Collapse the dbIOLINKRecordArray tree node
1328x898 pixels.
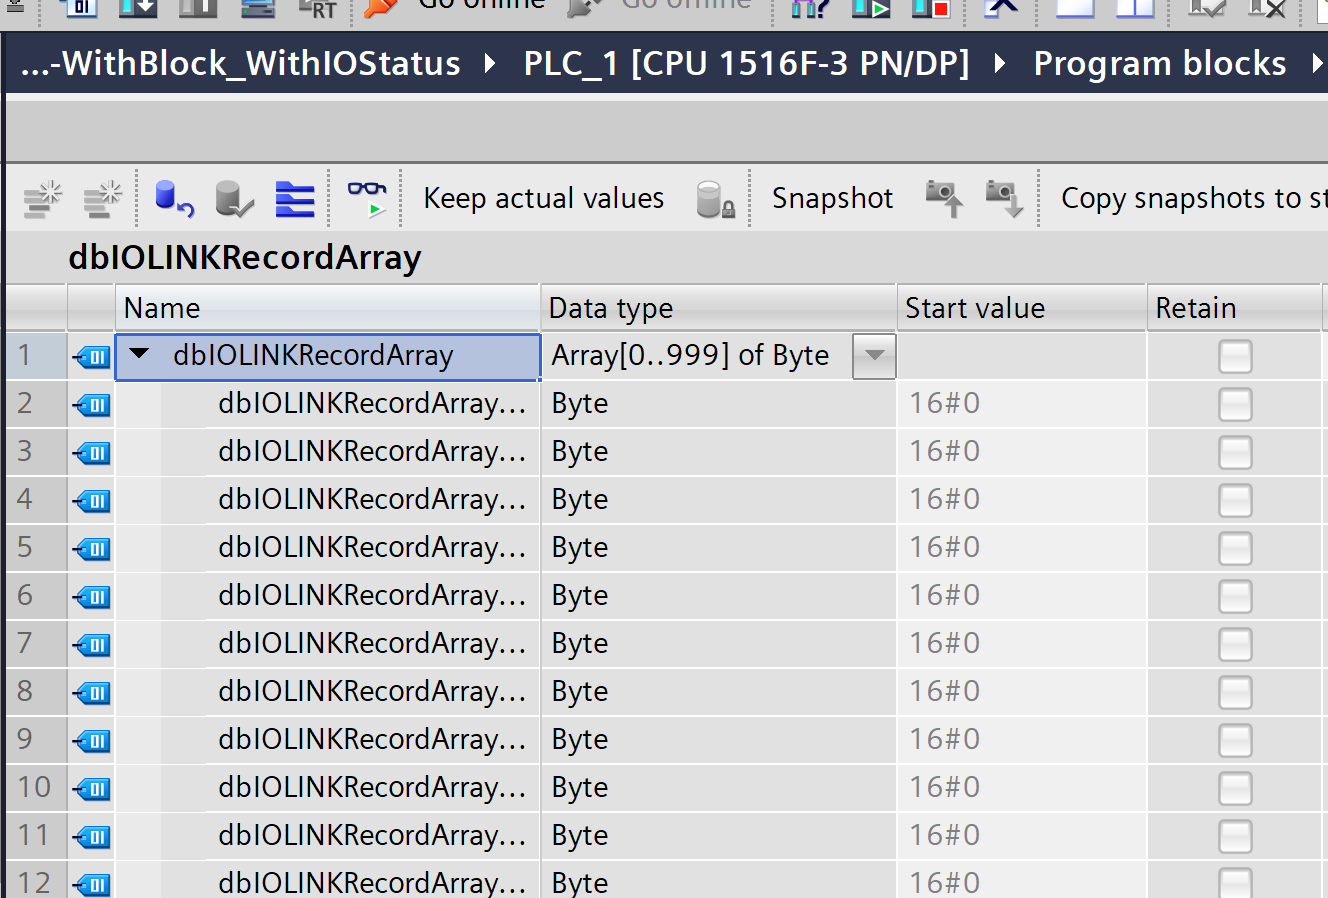pos(140,354)
